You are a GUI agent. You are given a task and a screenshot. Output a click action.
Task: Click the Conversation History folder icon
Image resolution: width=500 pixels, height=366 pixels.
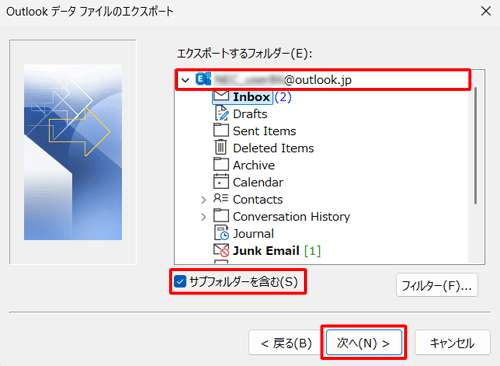click(221, 216)
